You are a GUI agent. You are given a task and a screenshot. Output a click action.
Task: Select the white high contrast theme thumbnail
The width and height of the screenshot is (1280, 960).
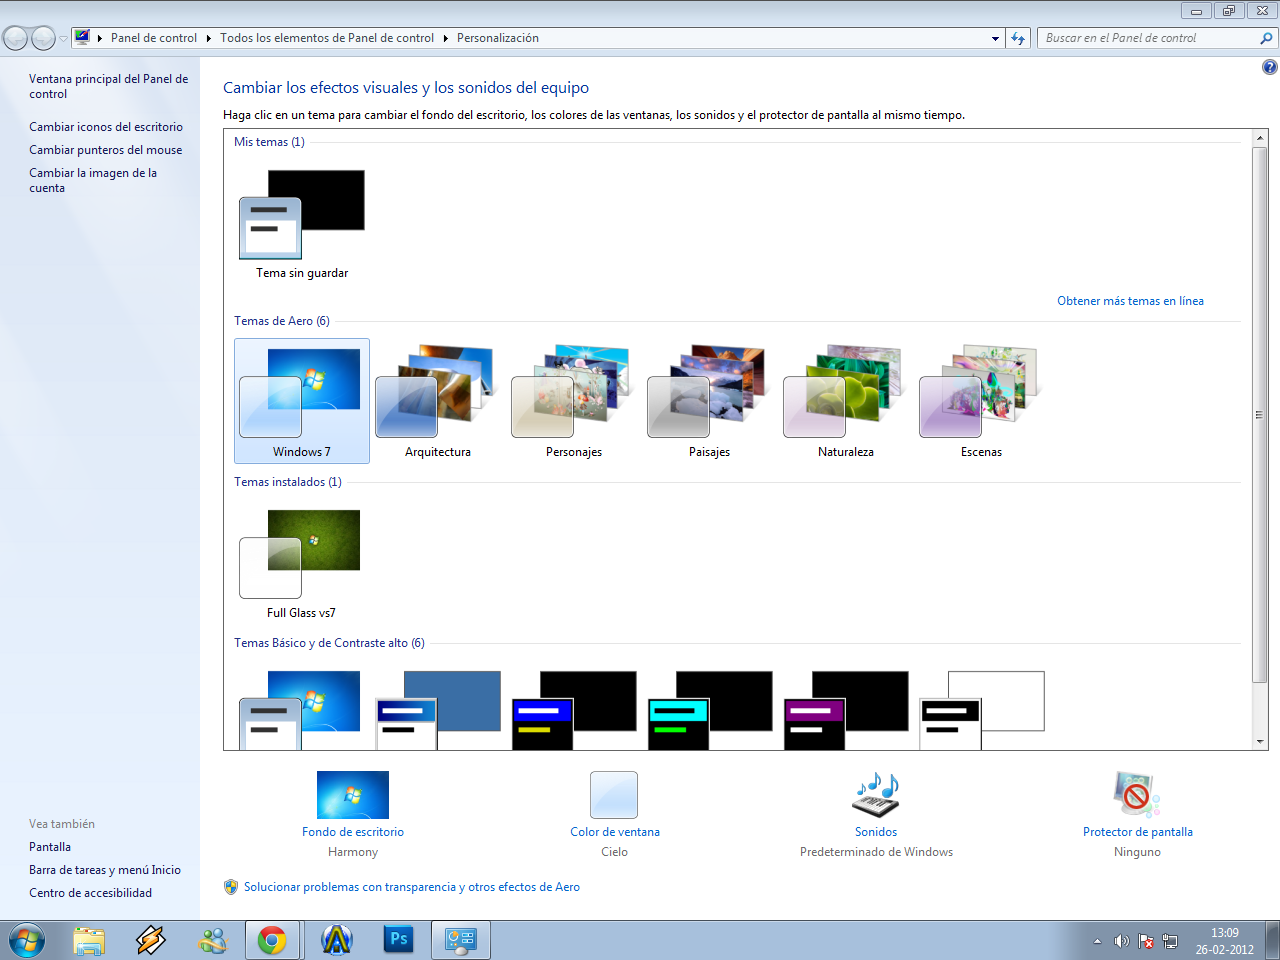[x=982, y=710]
